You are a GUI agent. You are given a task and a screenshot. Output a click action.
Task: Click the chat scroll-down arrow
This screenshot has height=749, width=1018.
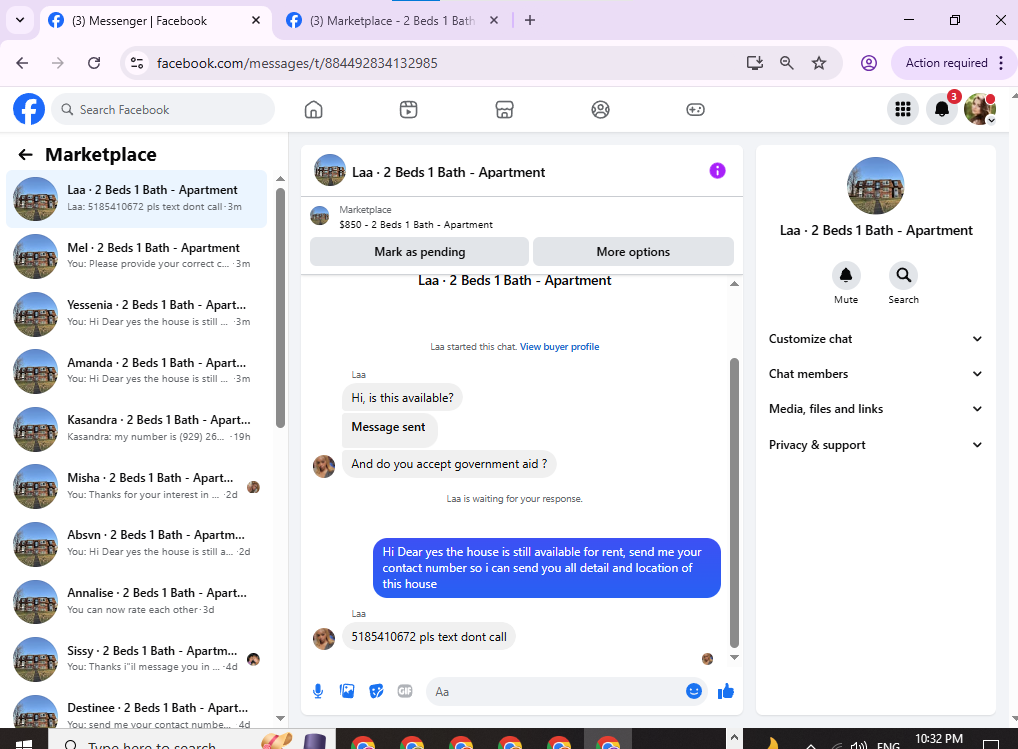[734, 657]
